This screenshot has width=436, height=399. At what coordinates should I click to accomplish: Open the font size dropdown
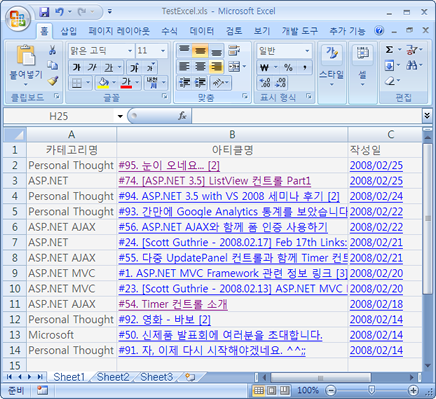[x=163, y=51]
